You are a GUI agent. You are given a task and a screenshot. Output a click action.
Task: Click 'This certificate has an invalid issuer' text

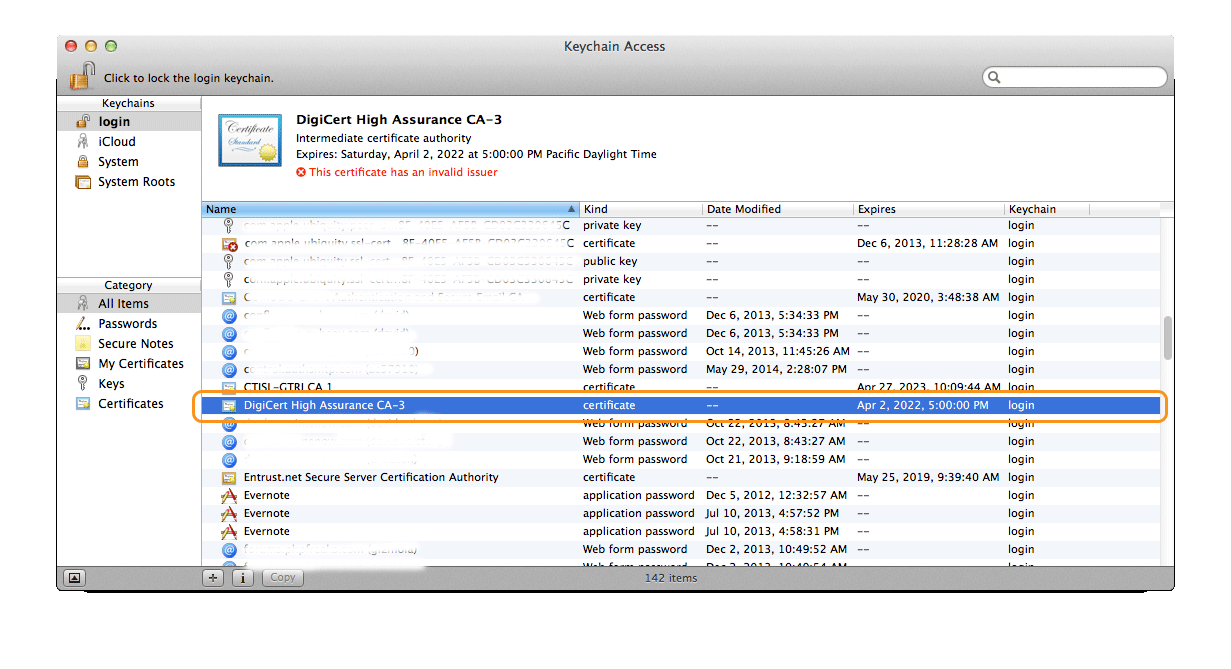click(x=403, y=172)
